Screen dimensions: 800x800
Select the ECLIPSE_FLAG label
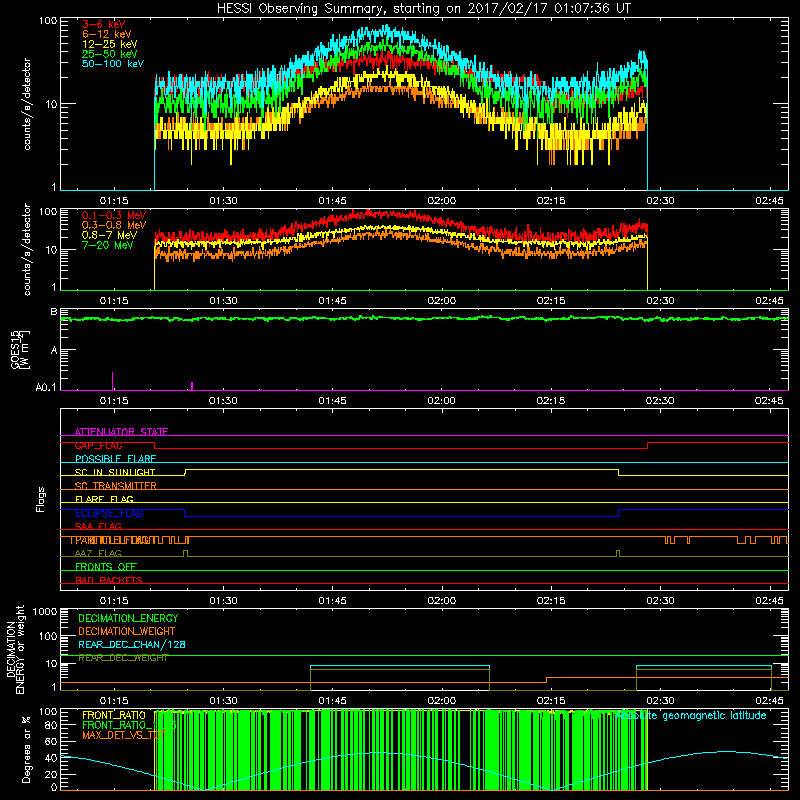109,513
